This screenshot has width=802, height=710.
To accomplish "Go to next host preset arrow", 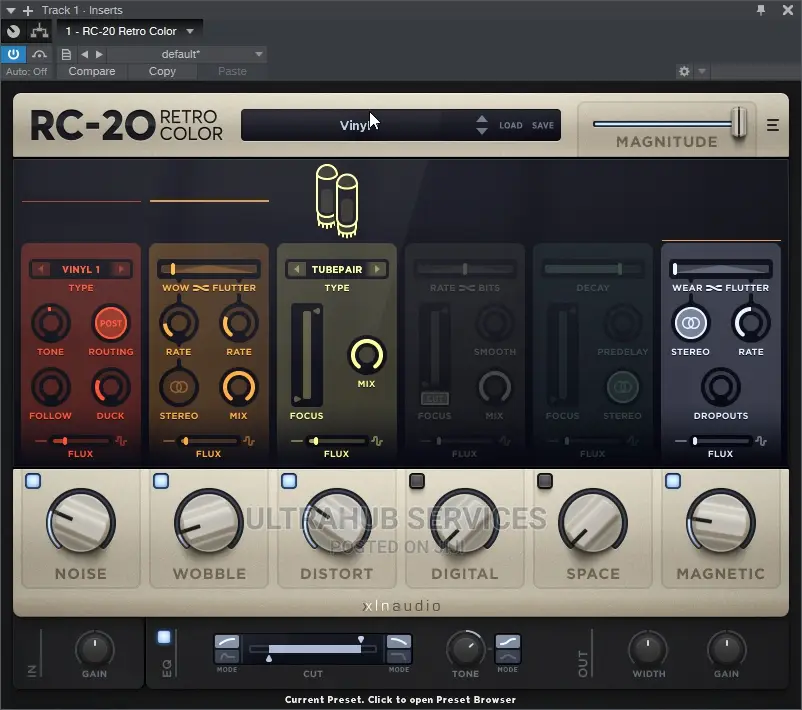I will point(99,54).
